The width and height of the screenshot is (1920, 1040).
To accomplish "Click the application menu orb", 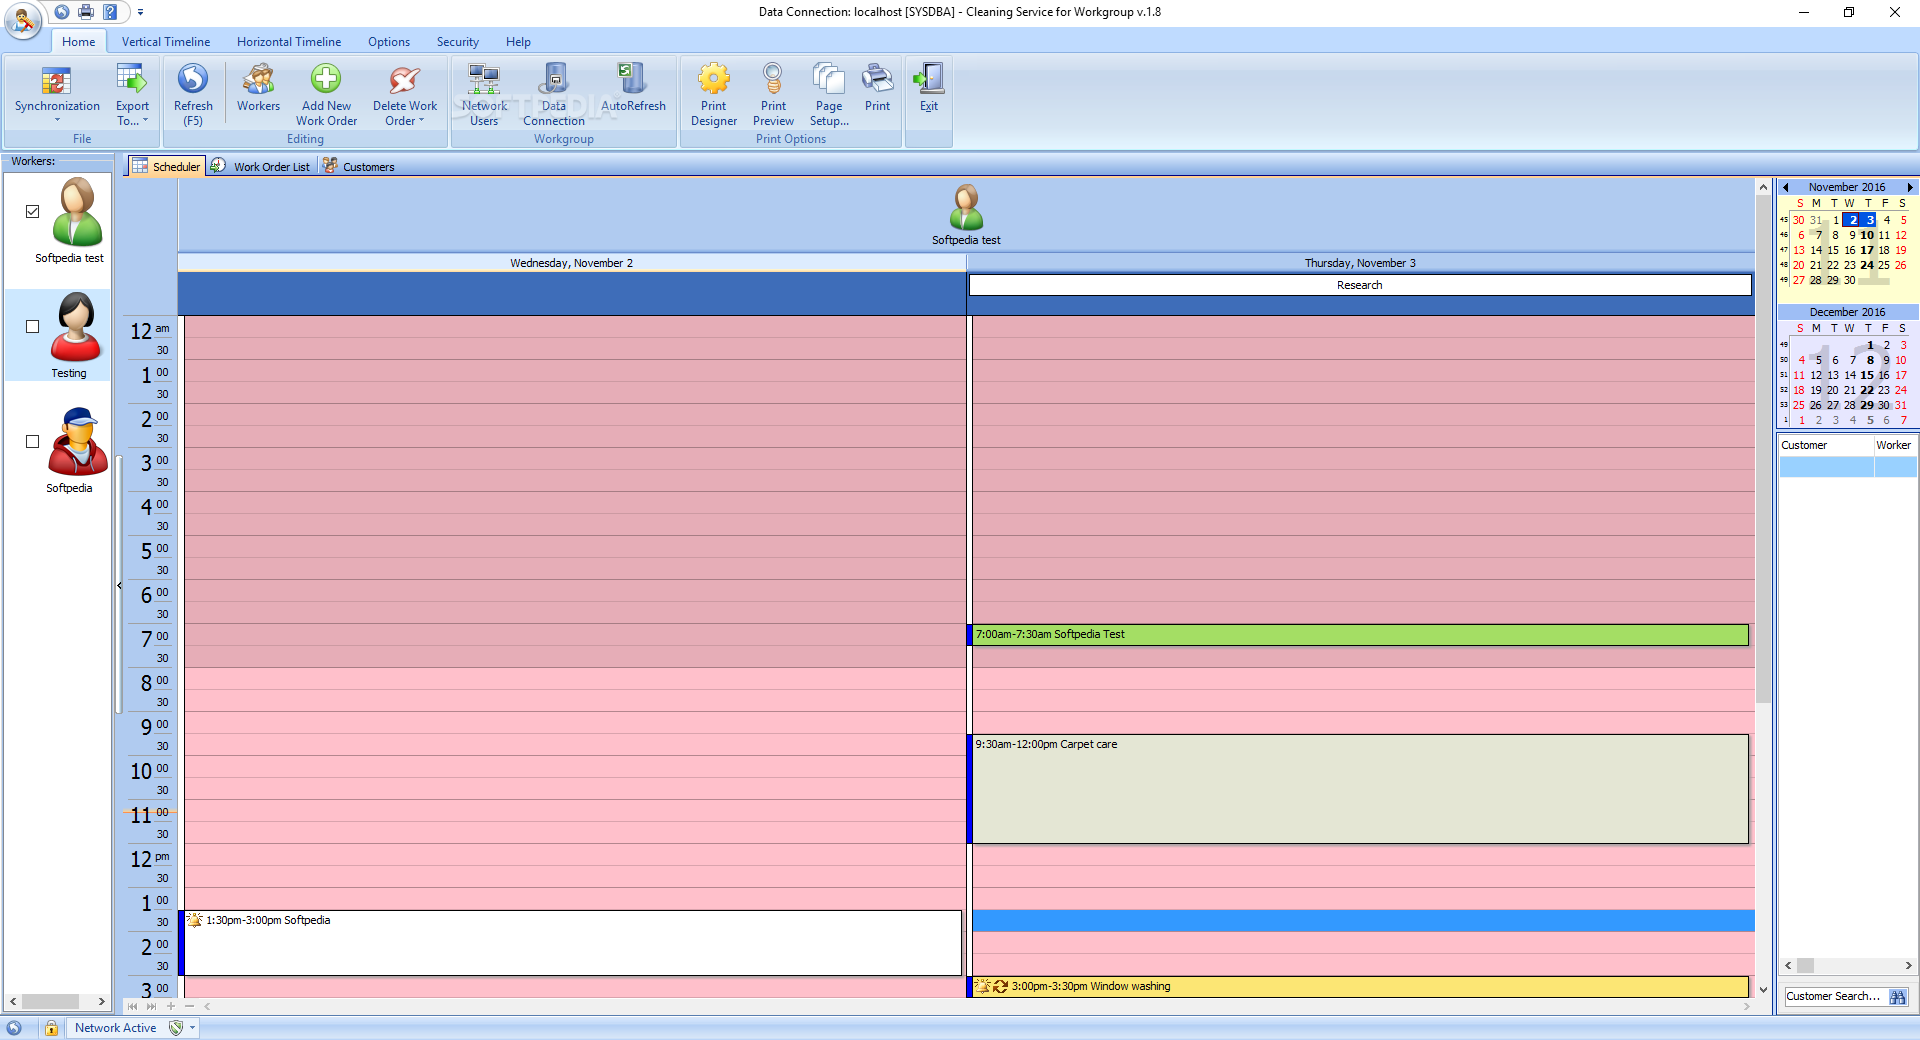I will pos(23,20).
